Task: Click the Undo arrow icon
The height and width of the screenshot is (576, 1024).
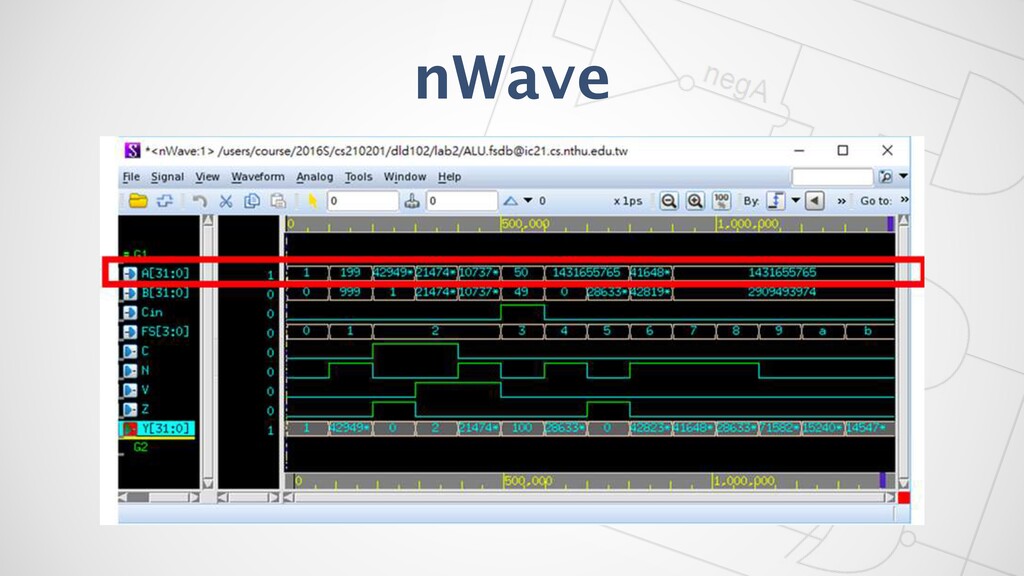Action: (200, 201)
